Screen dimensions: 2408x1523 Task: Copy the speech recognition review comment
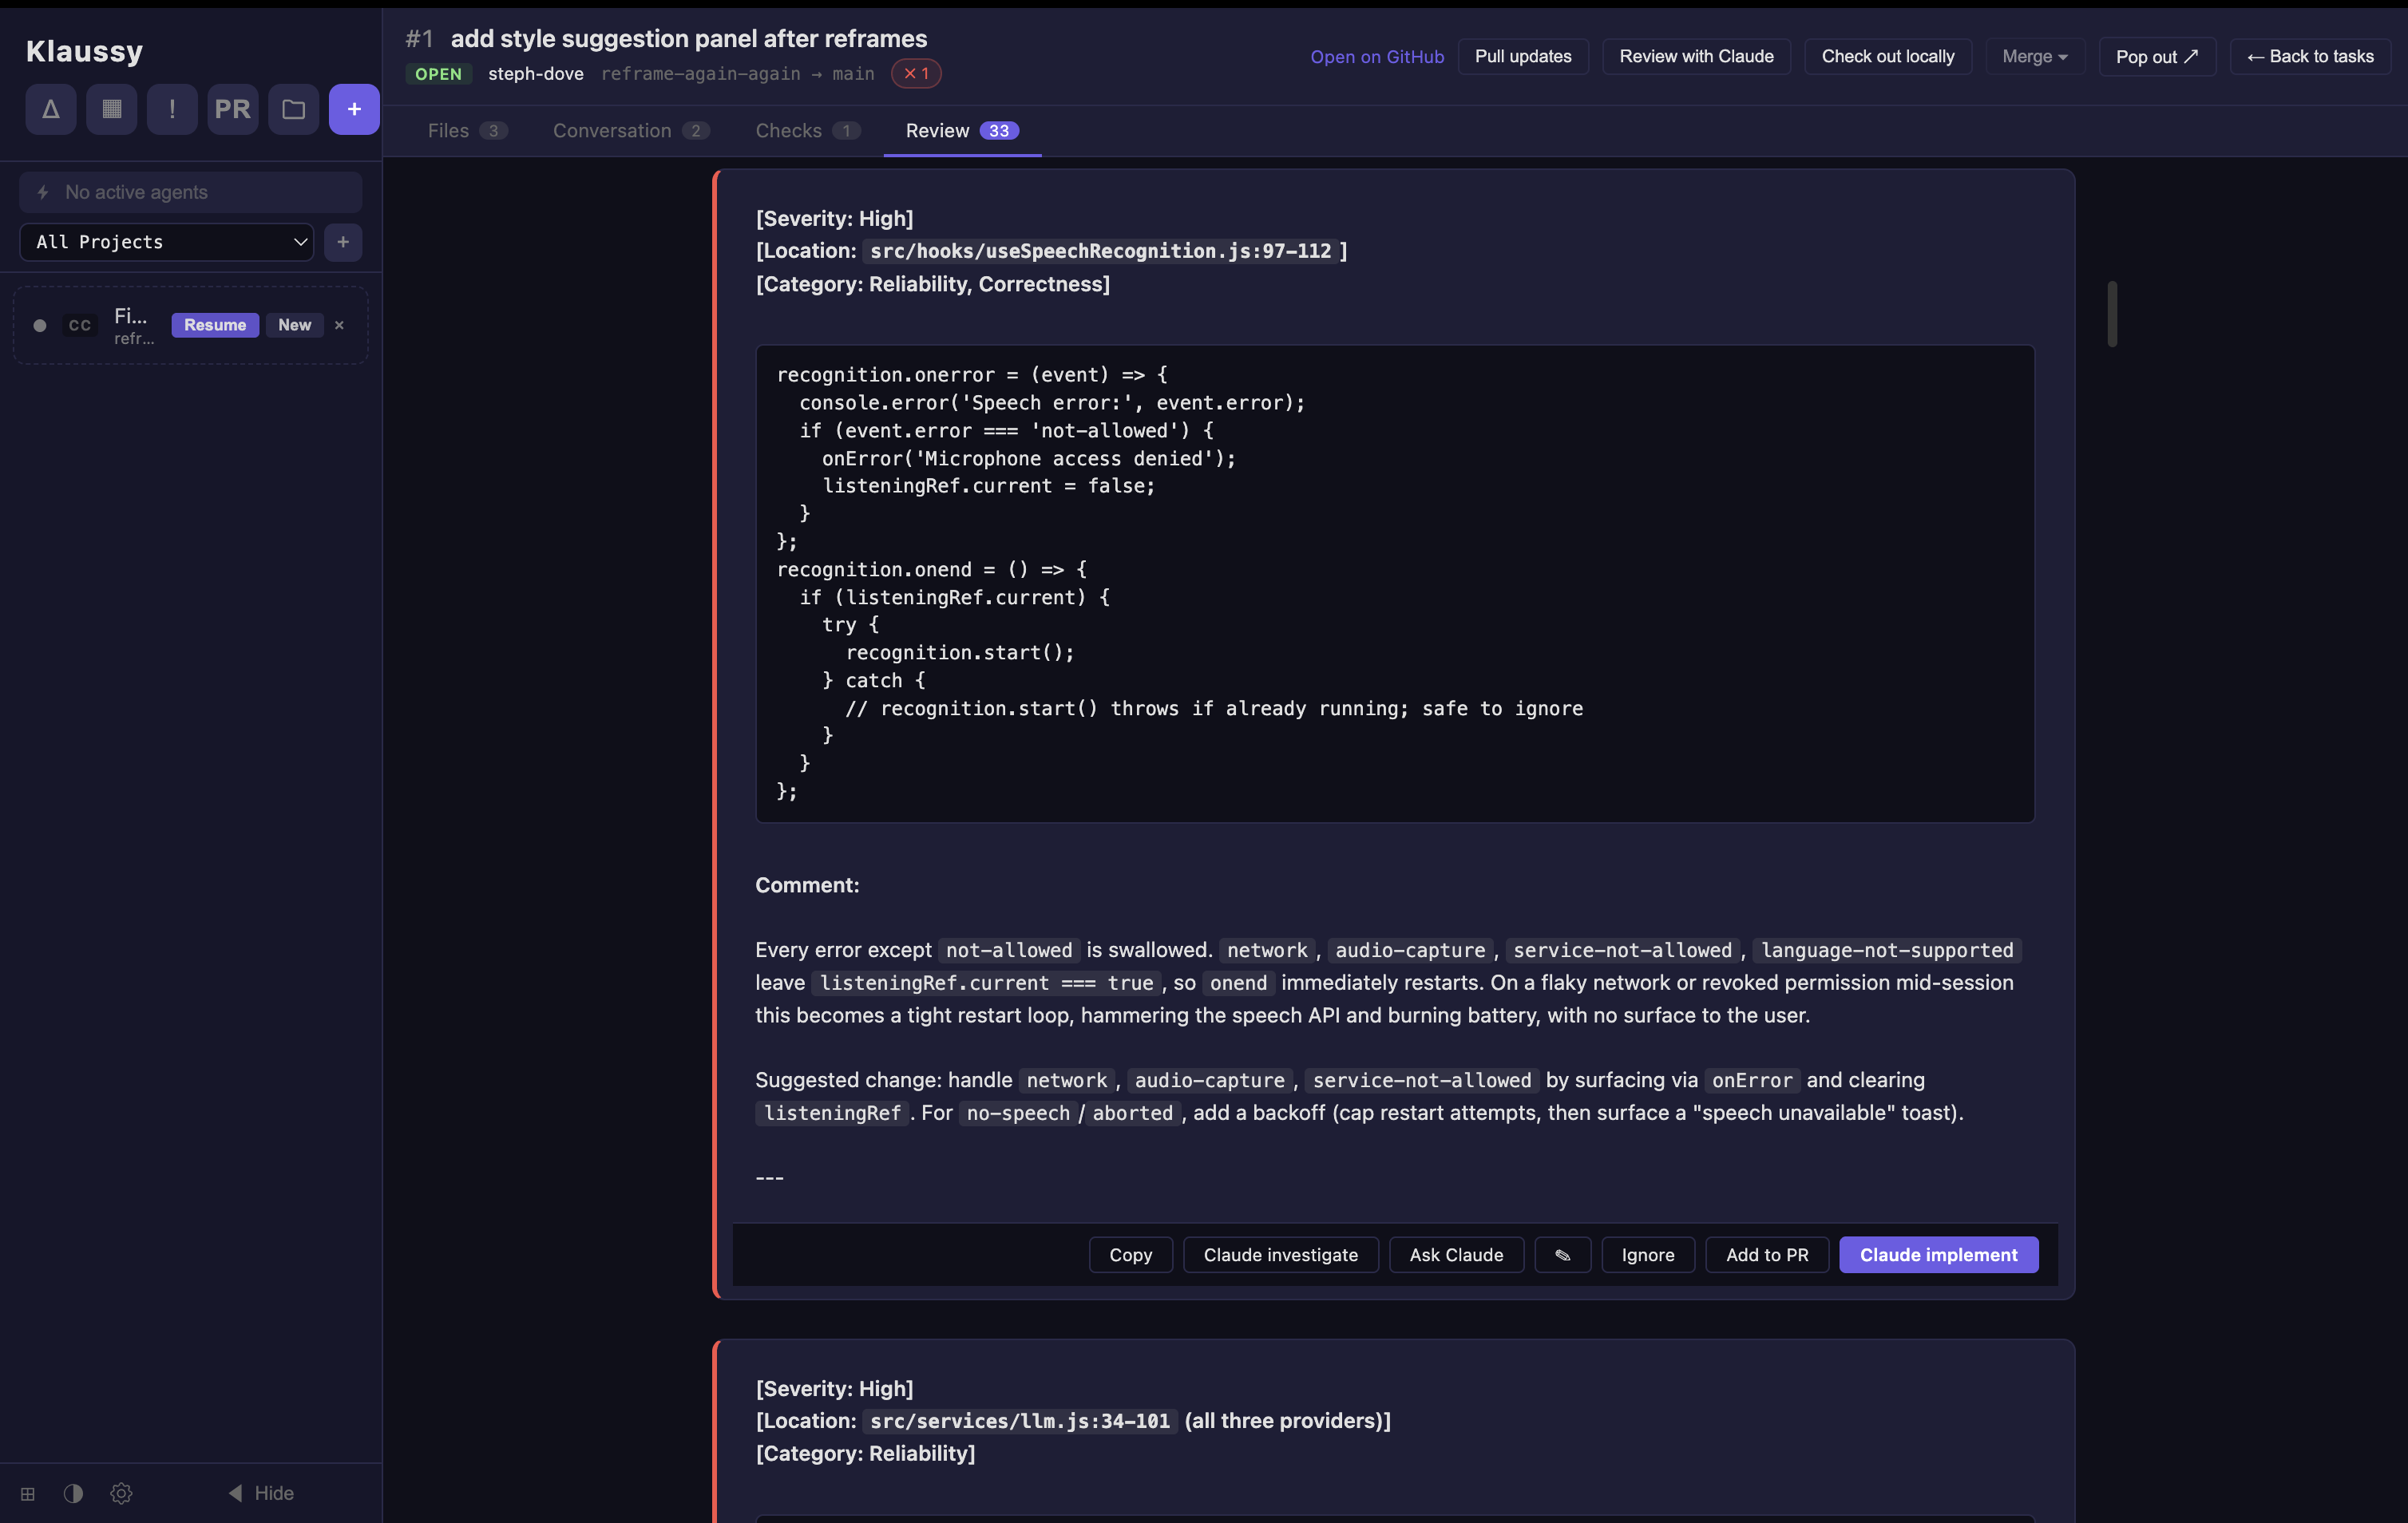point(1130,1255)
